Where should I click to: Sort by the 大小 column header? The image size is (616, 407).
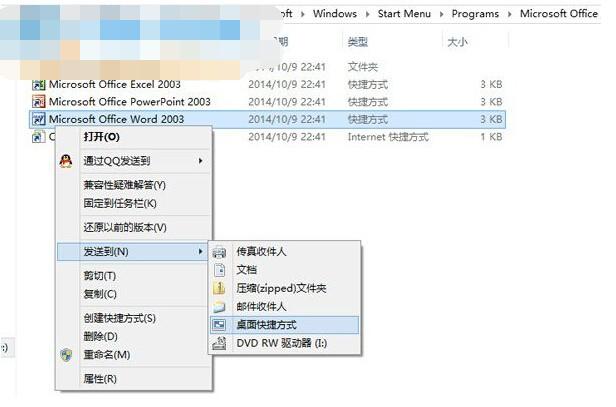[458, 42]
